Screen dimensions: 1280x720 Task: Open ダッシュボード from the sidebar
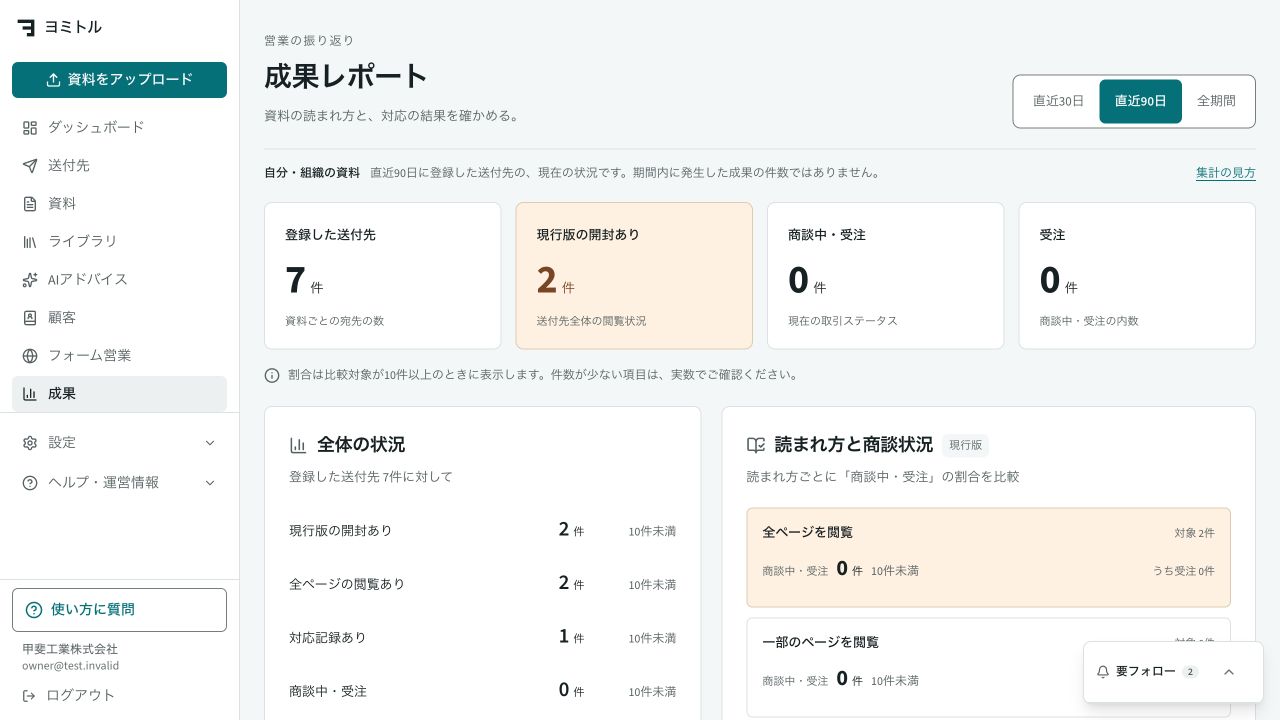click(119, 128)
